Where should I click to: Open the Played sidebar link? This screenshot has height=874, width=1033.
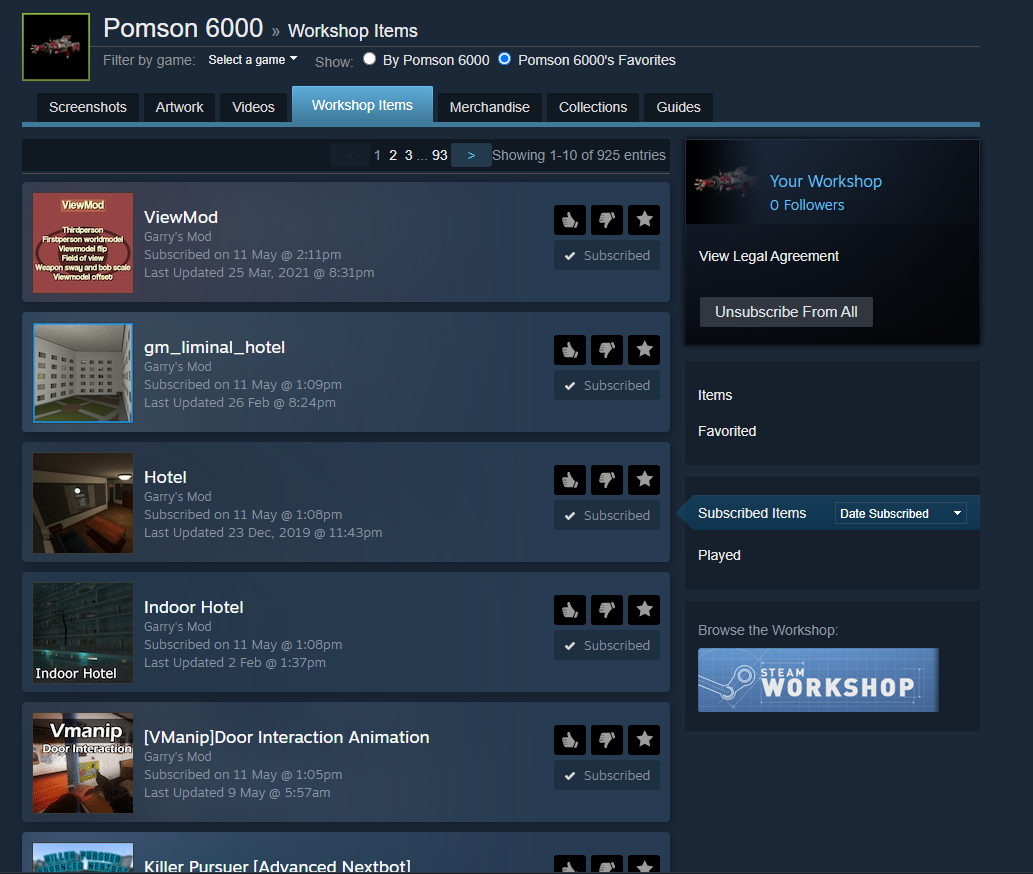coord(719,555)
